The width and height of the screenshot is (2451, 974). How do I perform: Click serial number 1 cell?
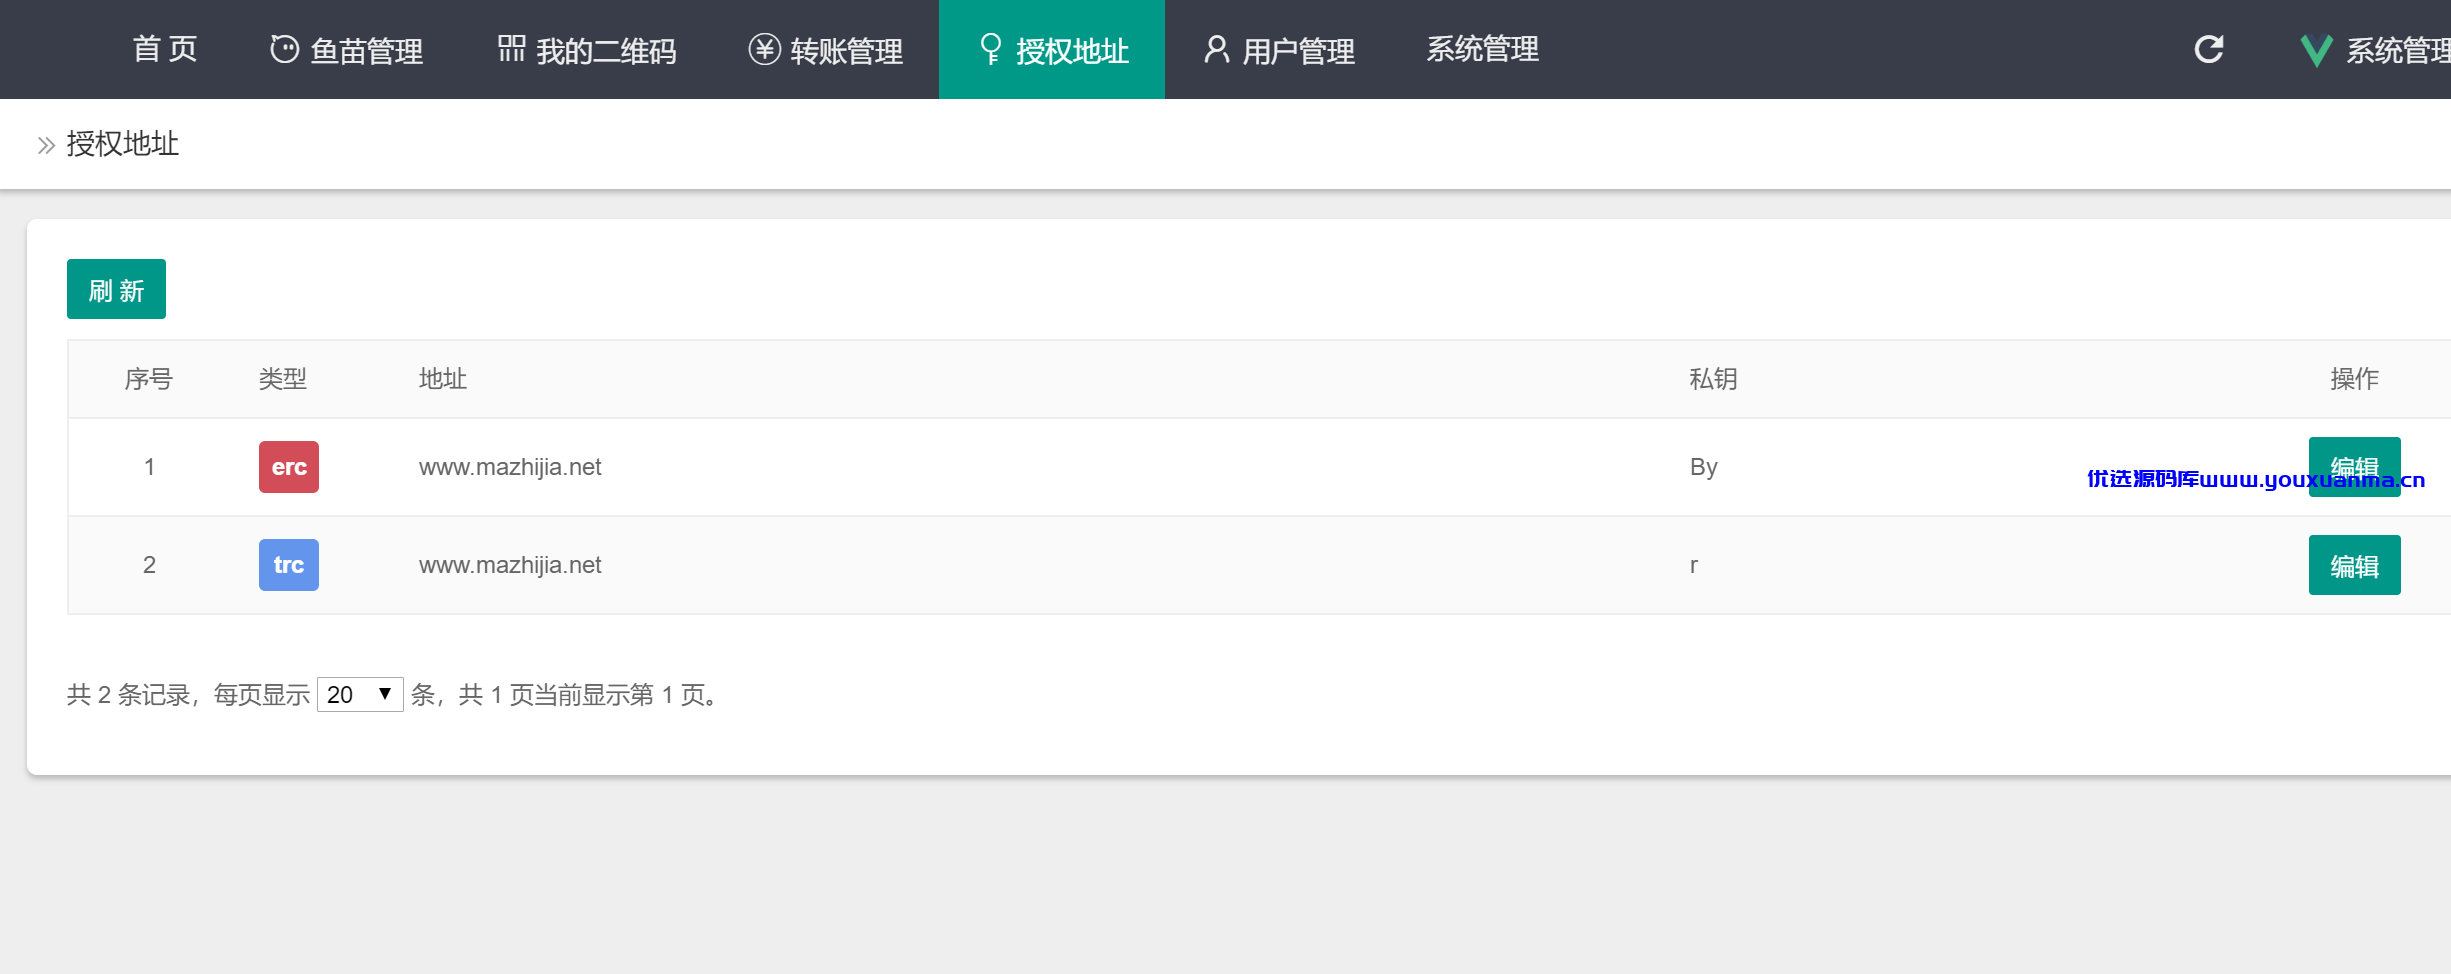[149, 467]
